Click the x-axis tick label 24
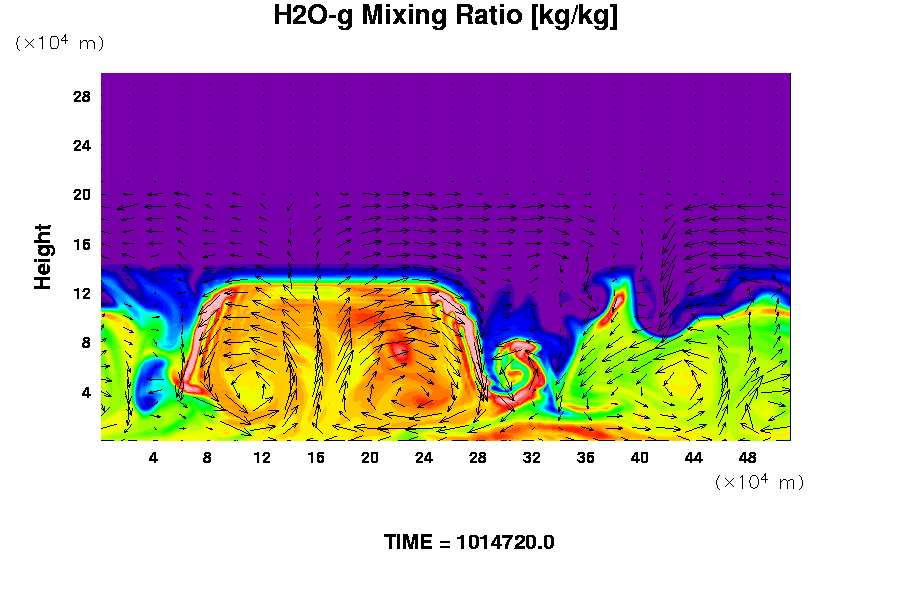Image resolution: width=900 pixels, height=600 pixels. (x=424, y=457)
